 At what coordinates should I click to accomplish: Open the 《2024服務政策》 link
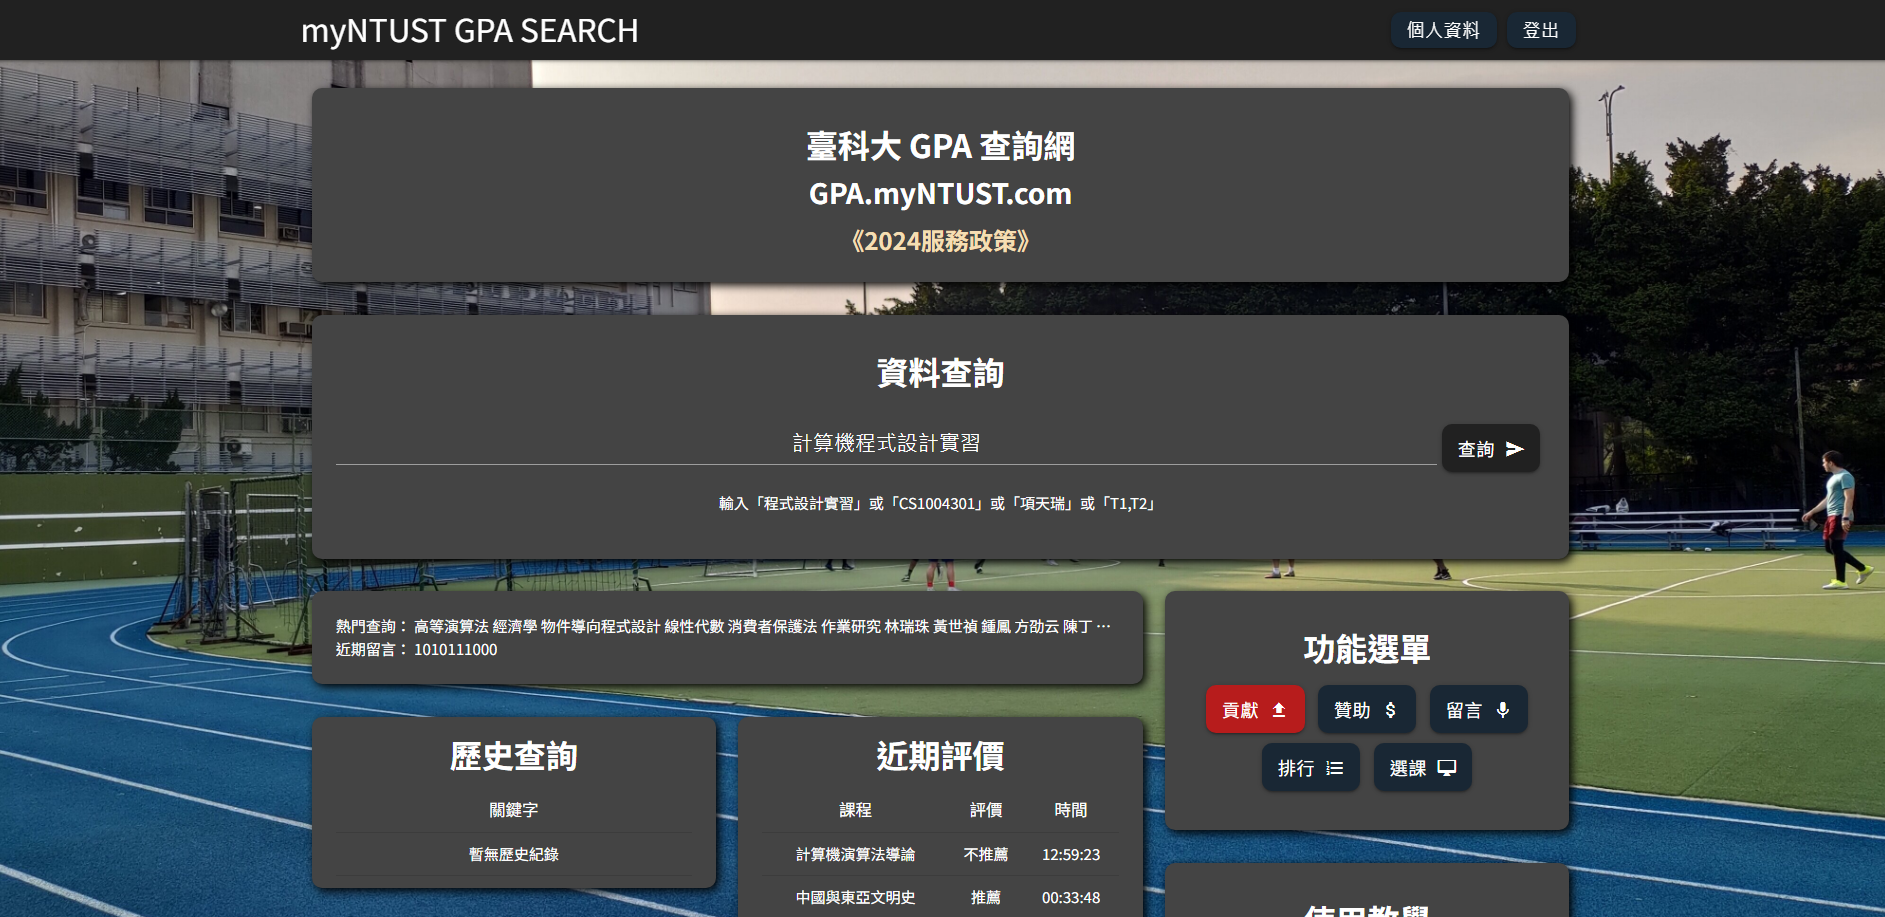click(940, 241)
